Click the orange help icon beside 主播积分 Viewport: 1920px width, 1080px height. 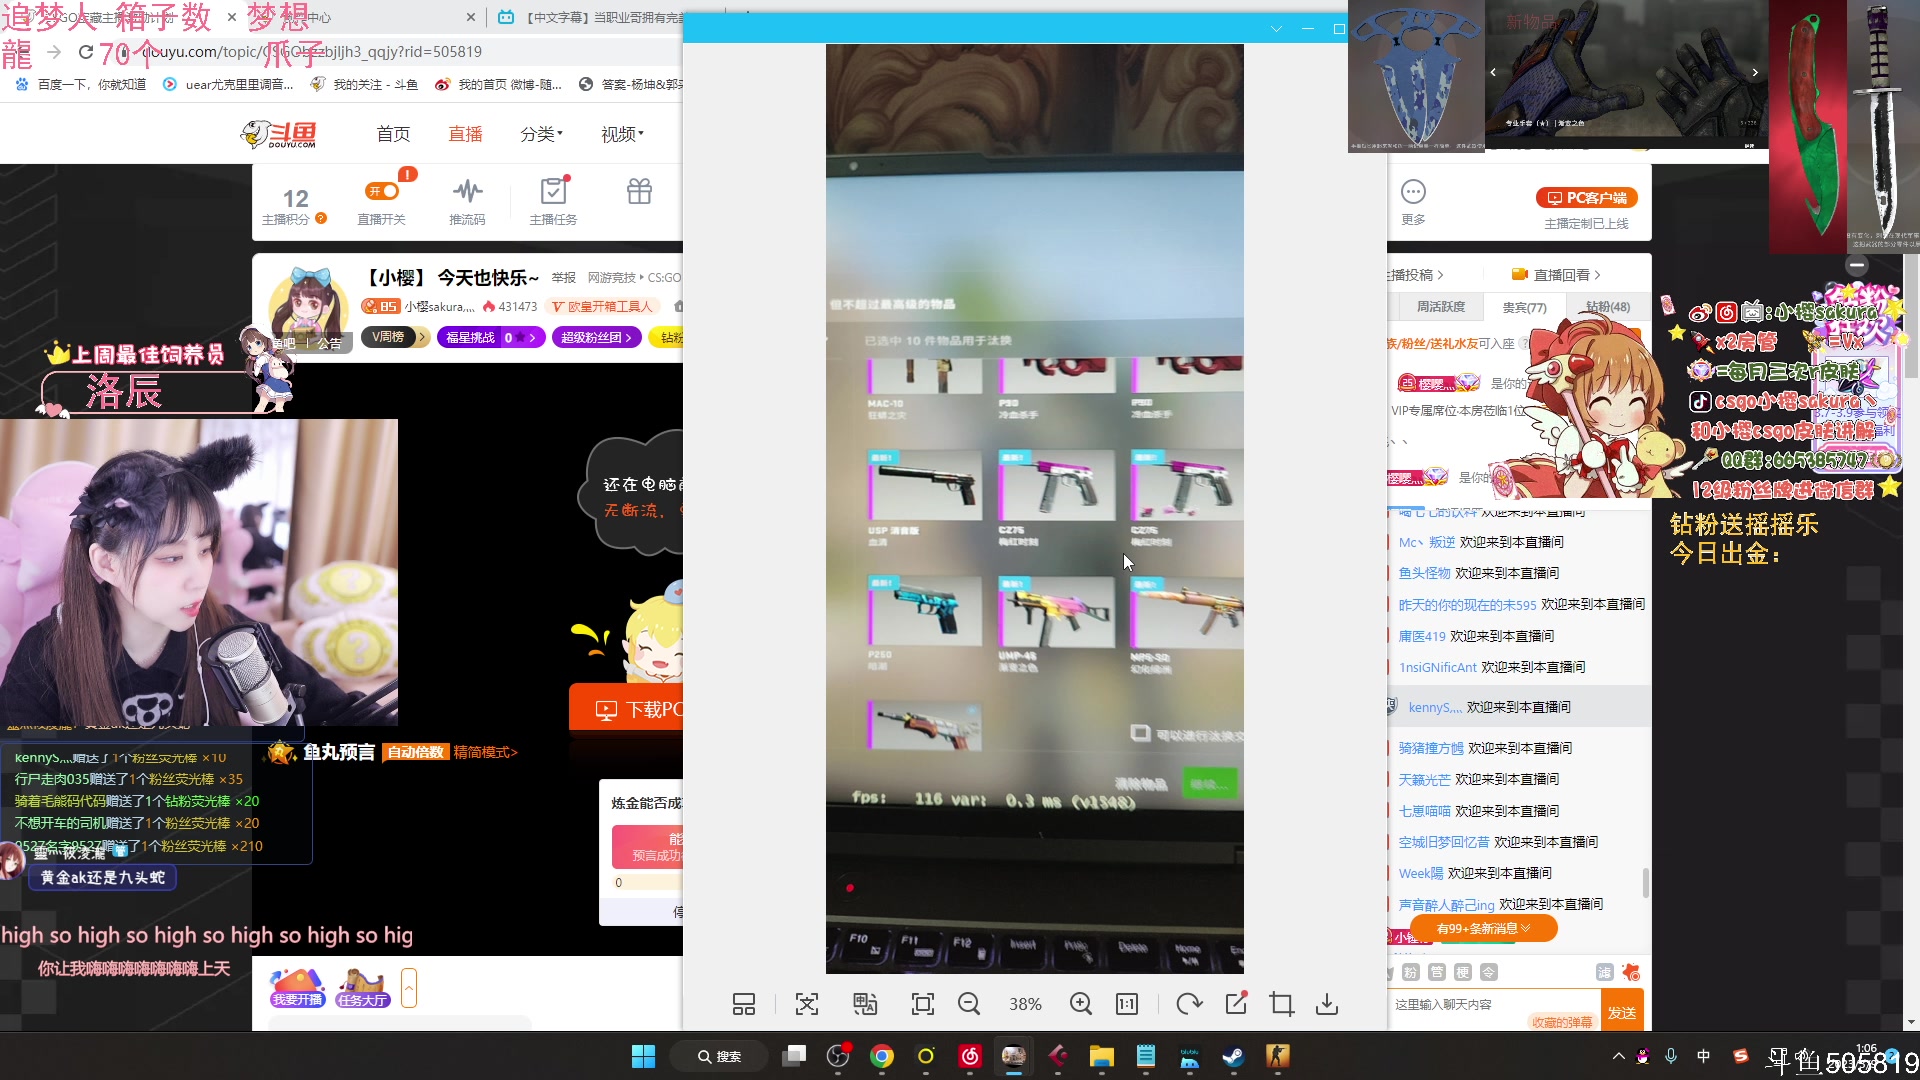[321, 218]
